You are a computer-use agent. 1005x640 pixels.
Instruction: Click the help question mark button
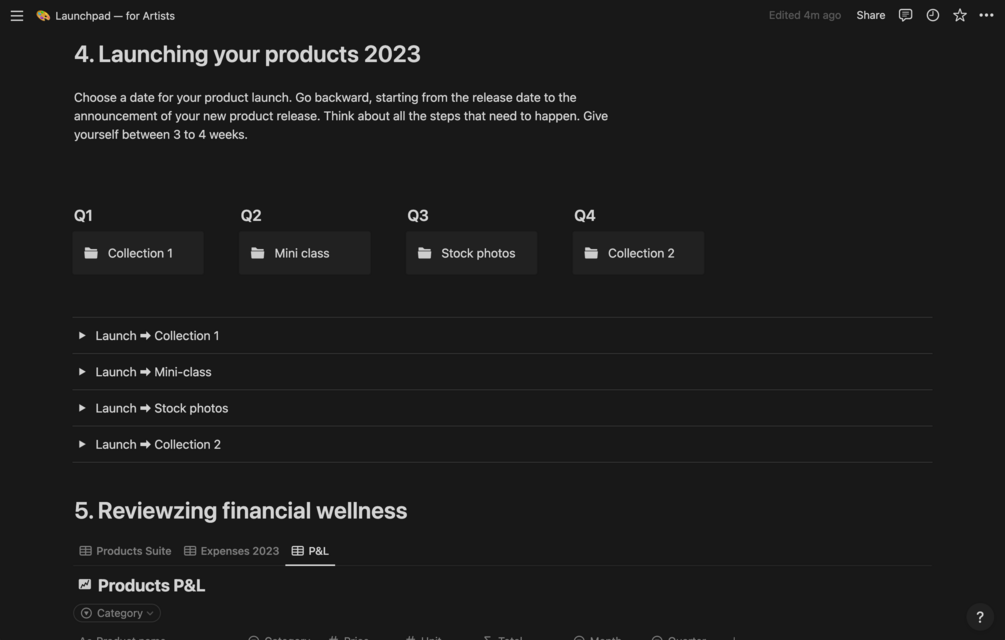tap(979, 617)
